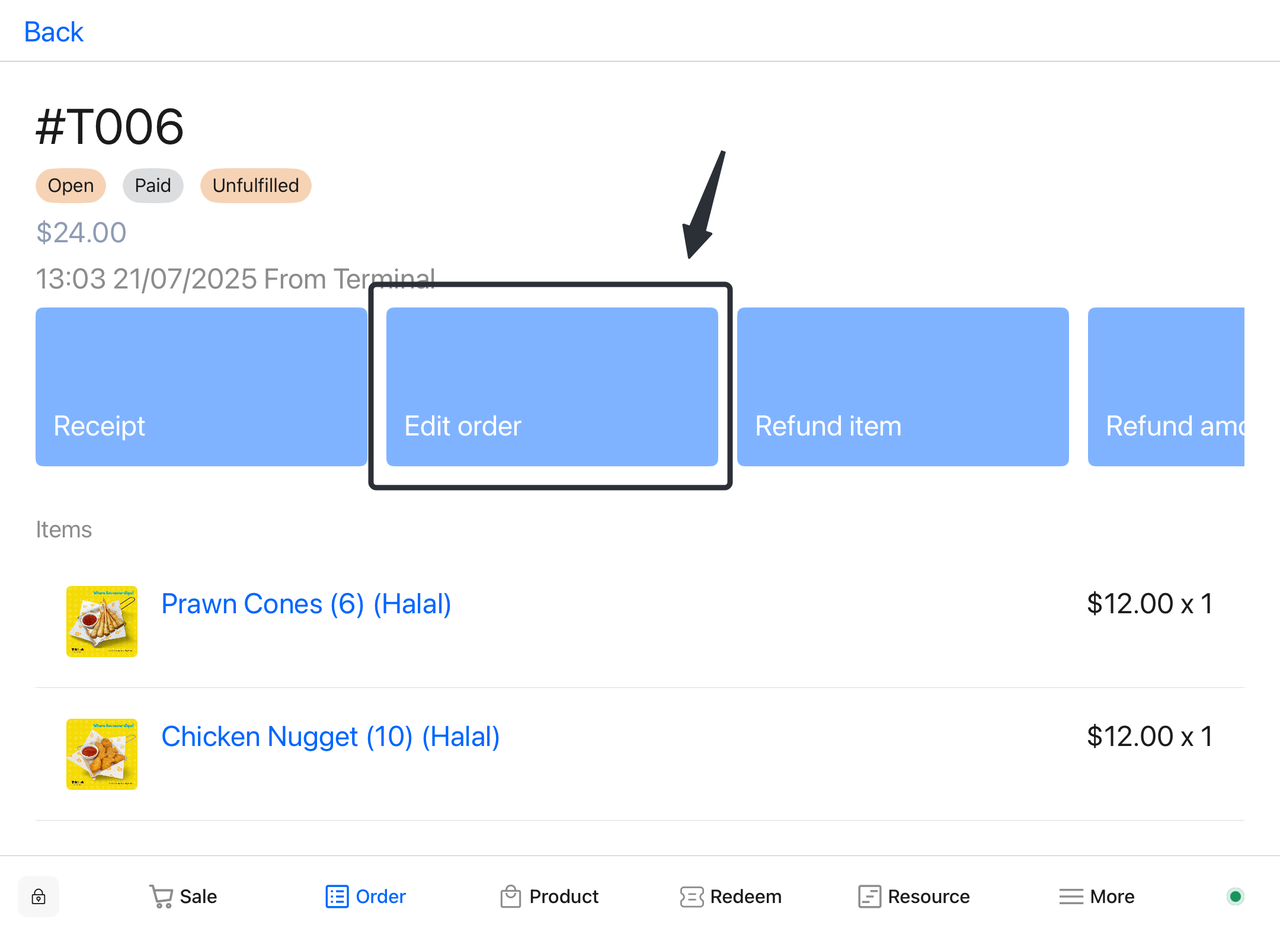This screenshot has width=1280, height=938.
Task: Click the Redeem ticket icon
Action: [692, 896]
